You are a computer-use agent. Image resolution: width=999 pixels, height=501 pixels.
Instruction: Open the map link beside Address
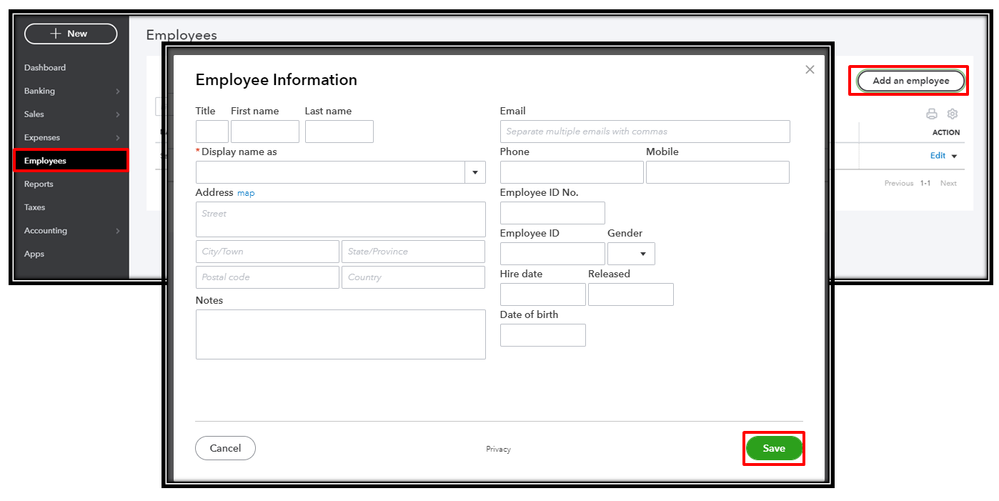246,193
